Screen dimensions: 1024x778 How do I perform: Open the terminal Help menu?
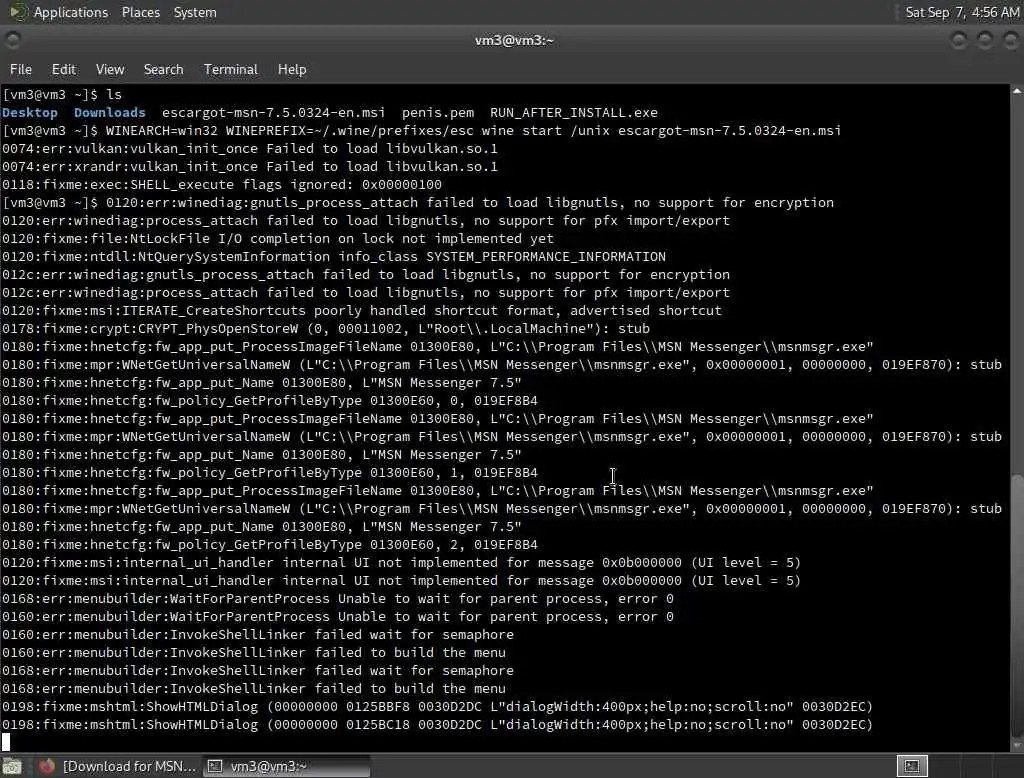point(291,69)
